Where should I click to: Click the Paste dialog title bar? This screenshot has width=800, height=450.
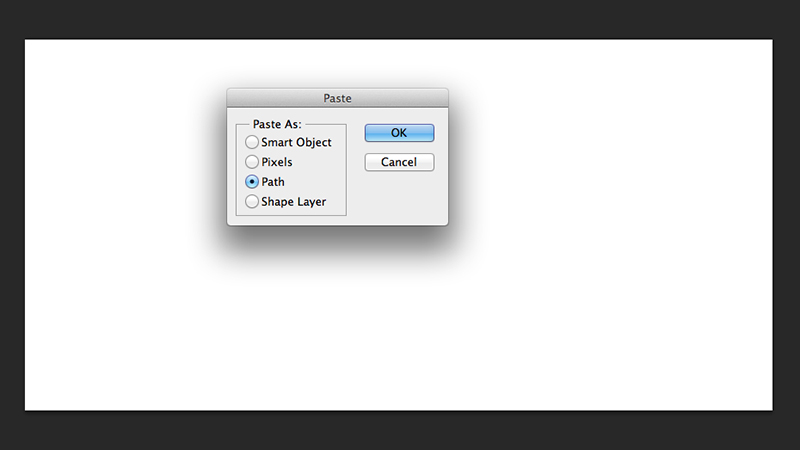click(337, 98)
